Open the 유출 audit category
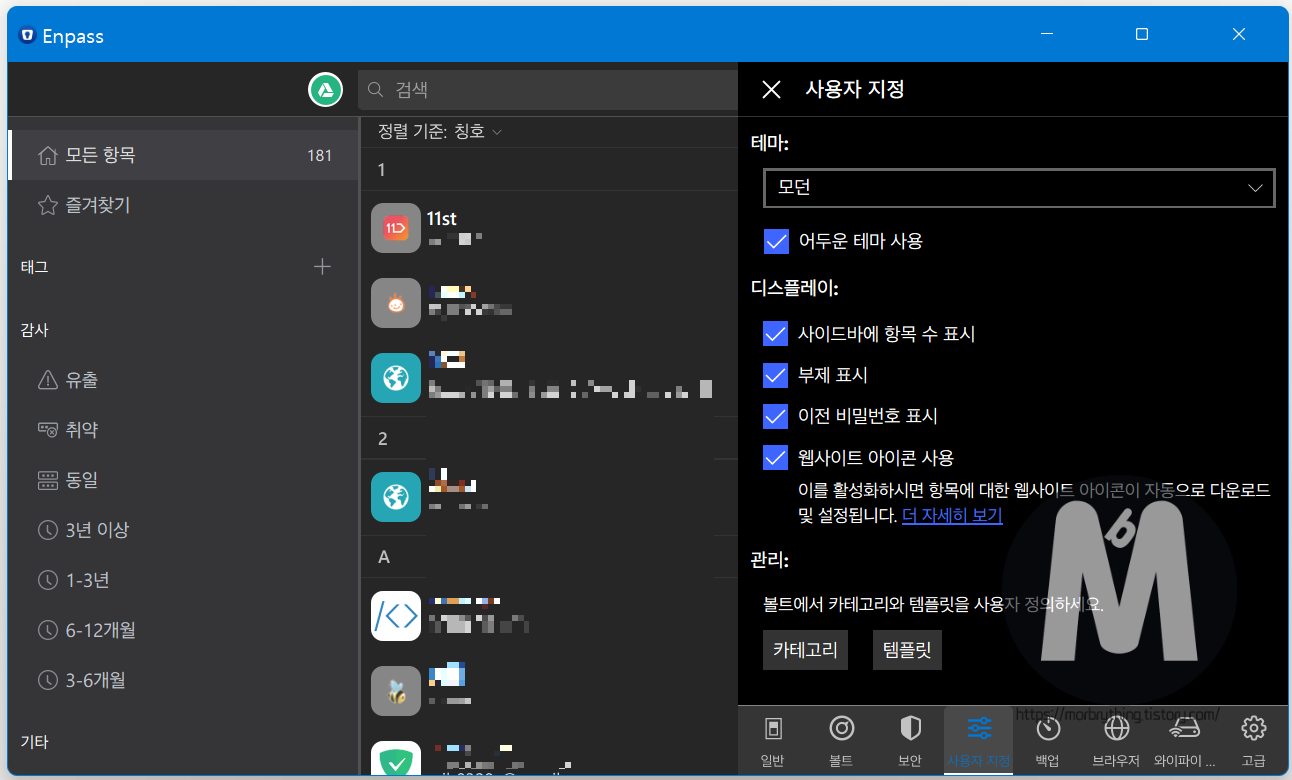 [x=183, y=380]
